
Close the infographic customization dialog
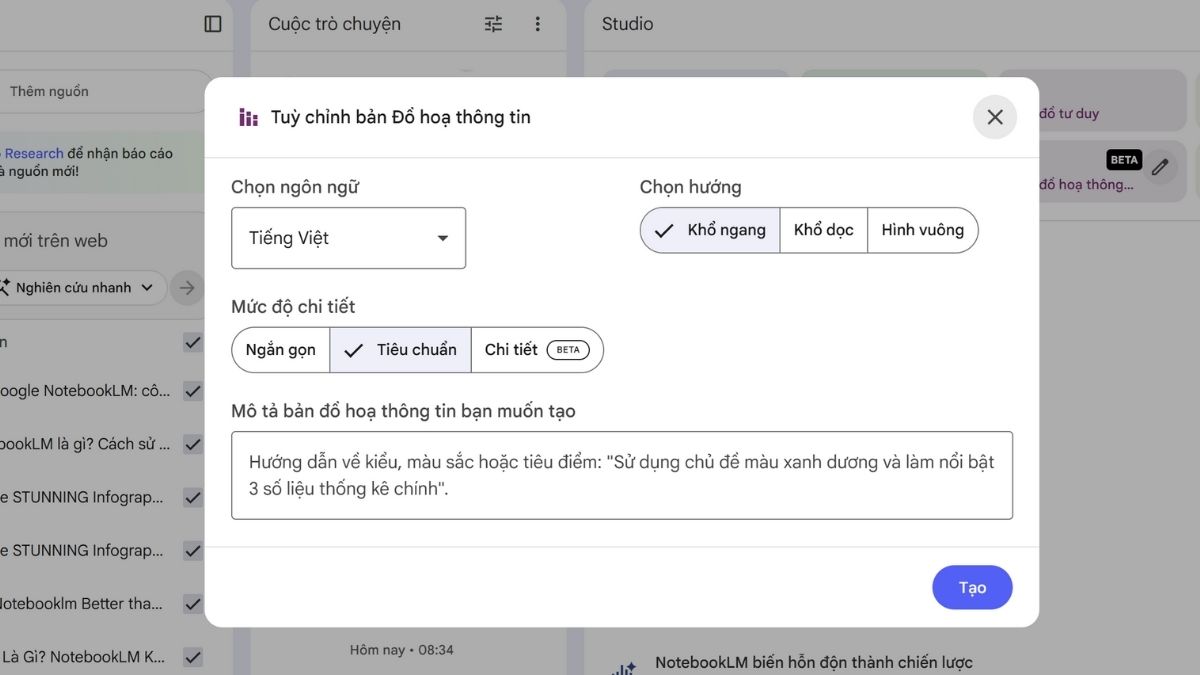click(994, 117)
